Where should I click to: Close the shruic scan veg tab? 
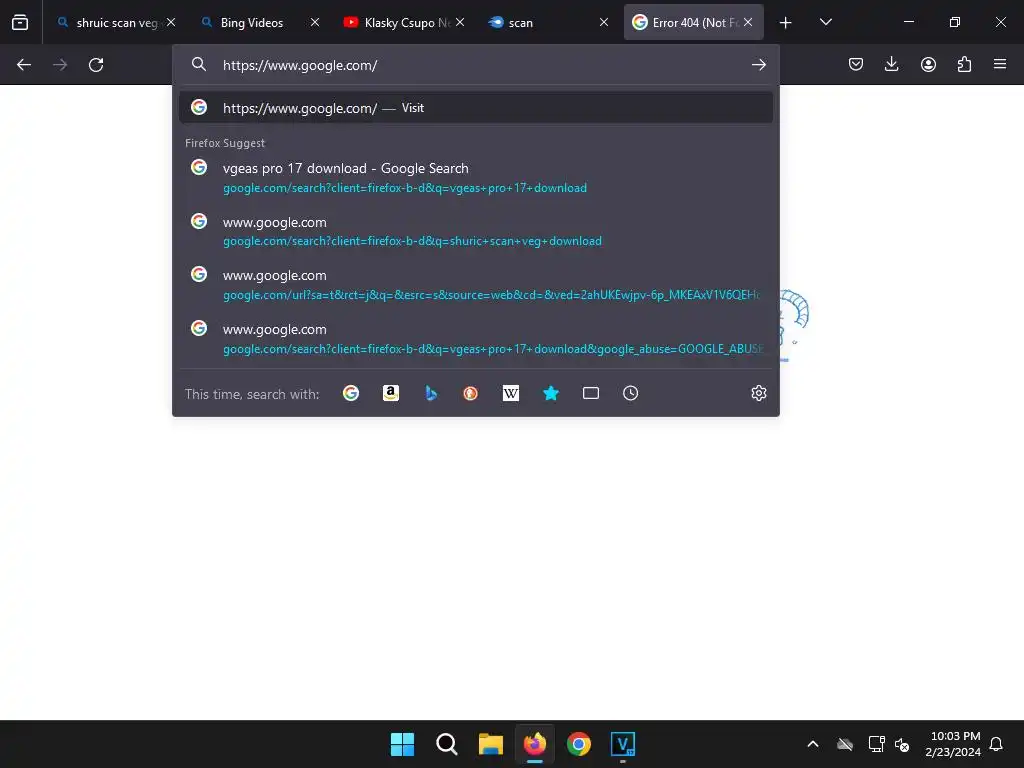tap(170, 22)
